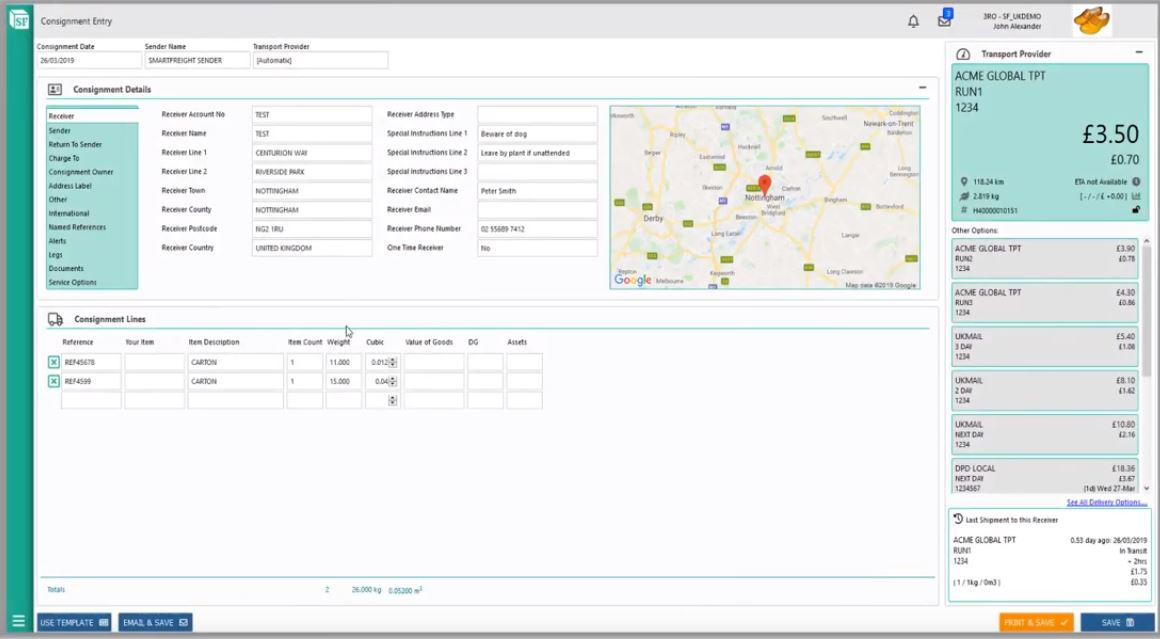Click the Receiver Postcode field
This screenshot has height=639, width=1160.
(311, 229)
